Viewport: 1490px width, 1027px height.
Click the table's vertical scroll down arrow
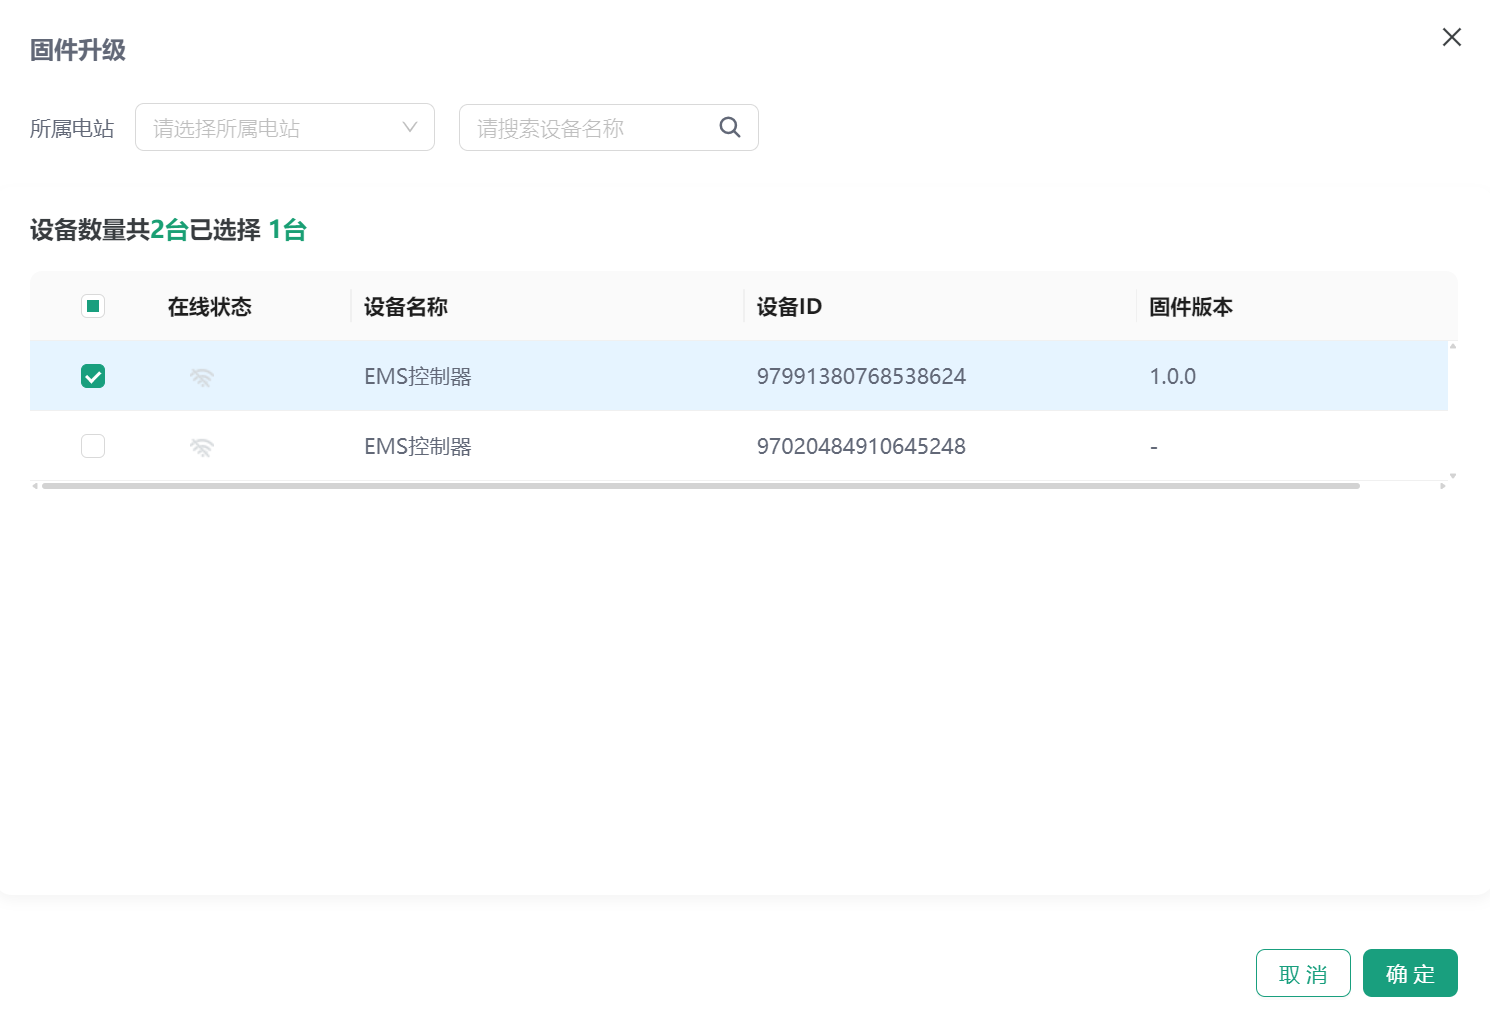tap(1453, 476)
